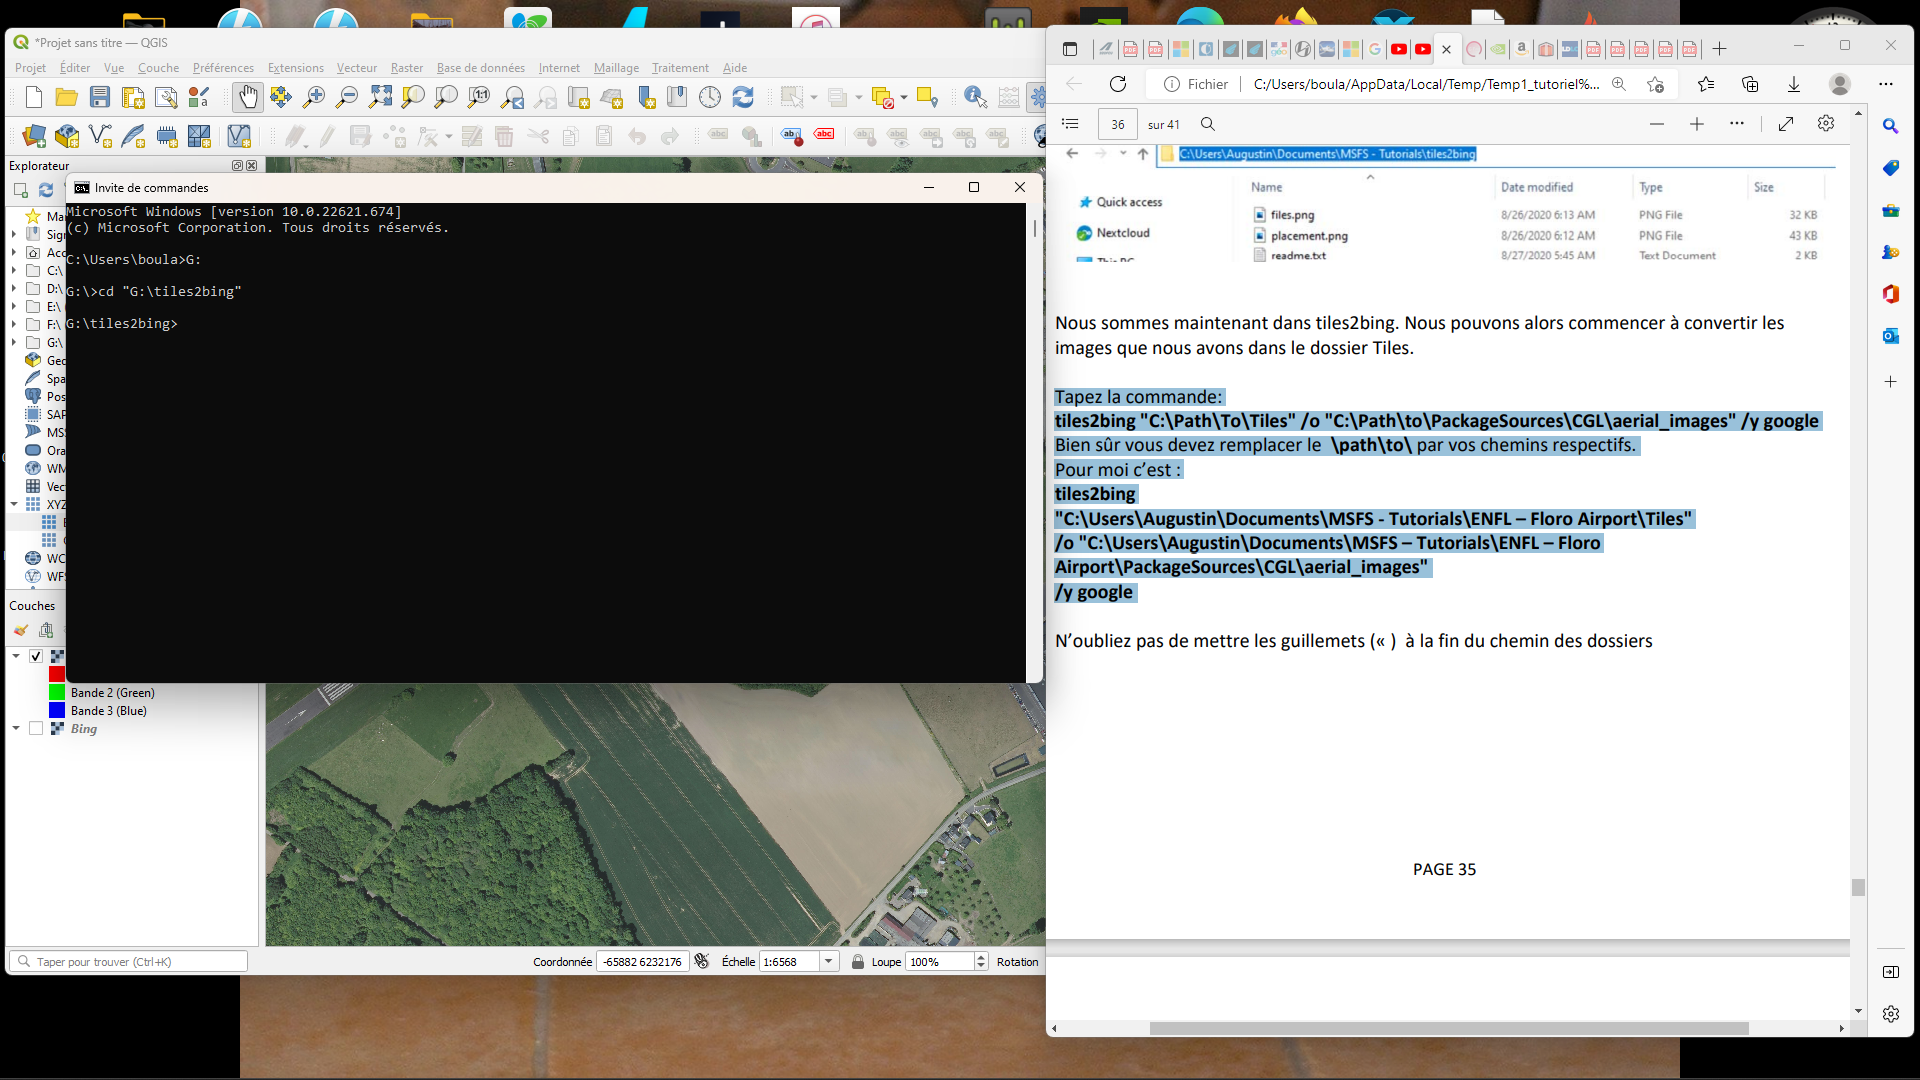The image size is (1920, 1080).
Task: Click the PDF zoom in plus button
Action: [x=1697, y=124]
